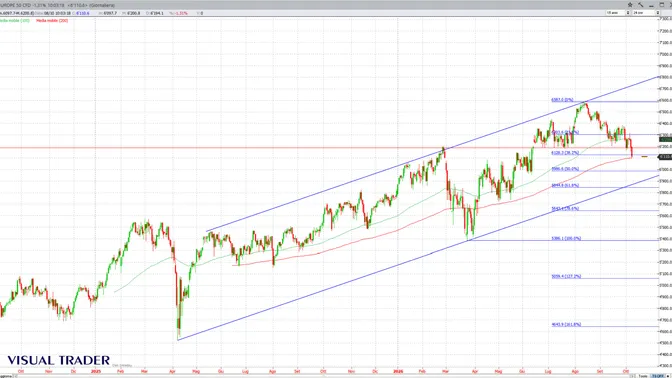
Task: Click the small arrow at bottom-right corner
Action: click(669, 376)
